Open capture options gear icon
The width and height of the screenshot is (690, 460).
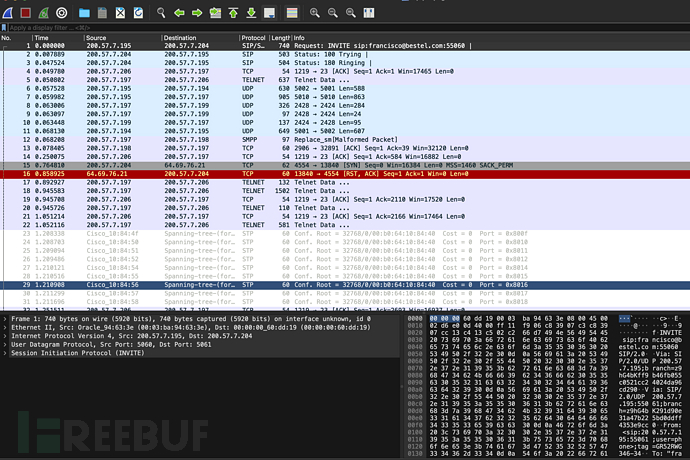pyautogui.click(x=62, y=13)
